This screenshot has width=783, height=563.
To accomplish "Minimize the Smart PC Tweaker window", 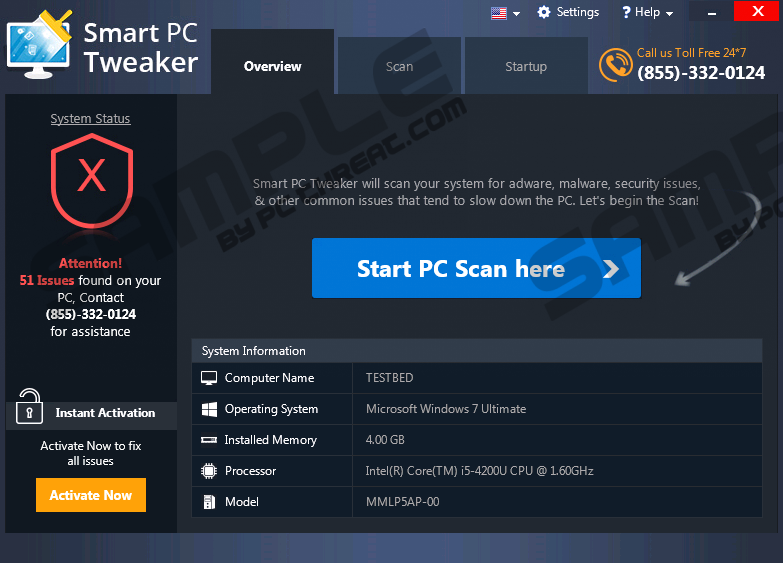I will [x=712, y=12].
